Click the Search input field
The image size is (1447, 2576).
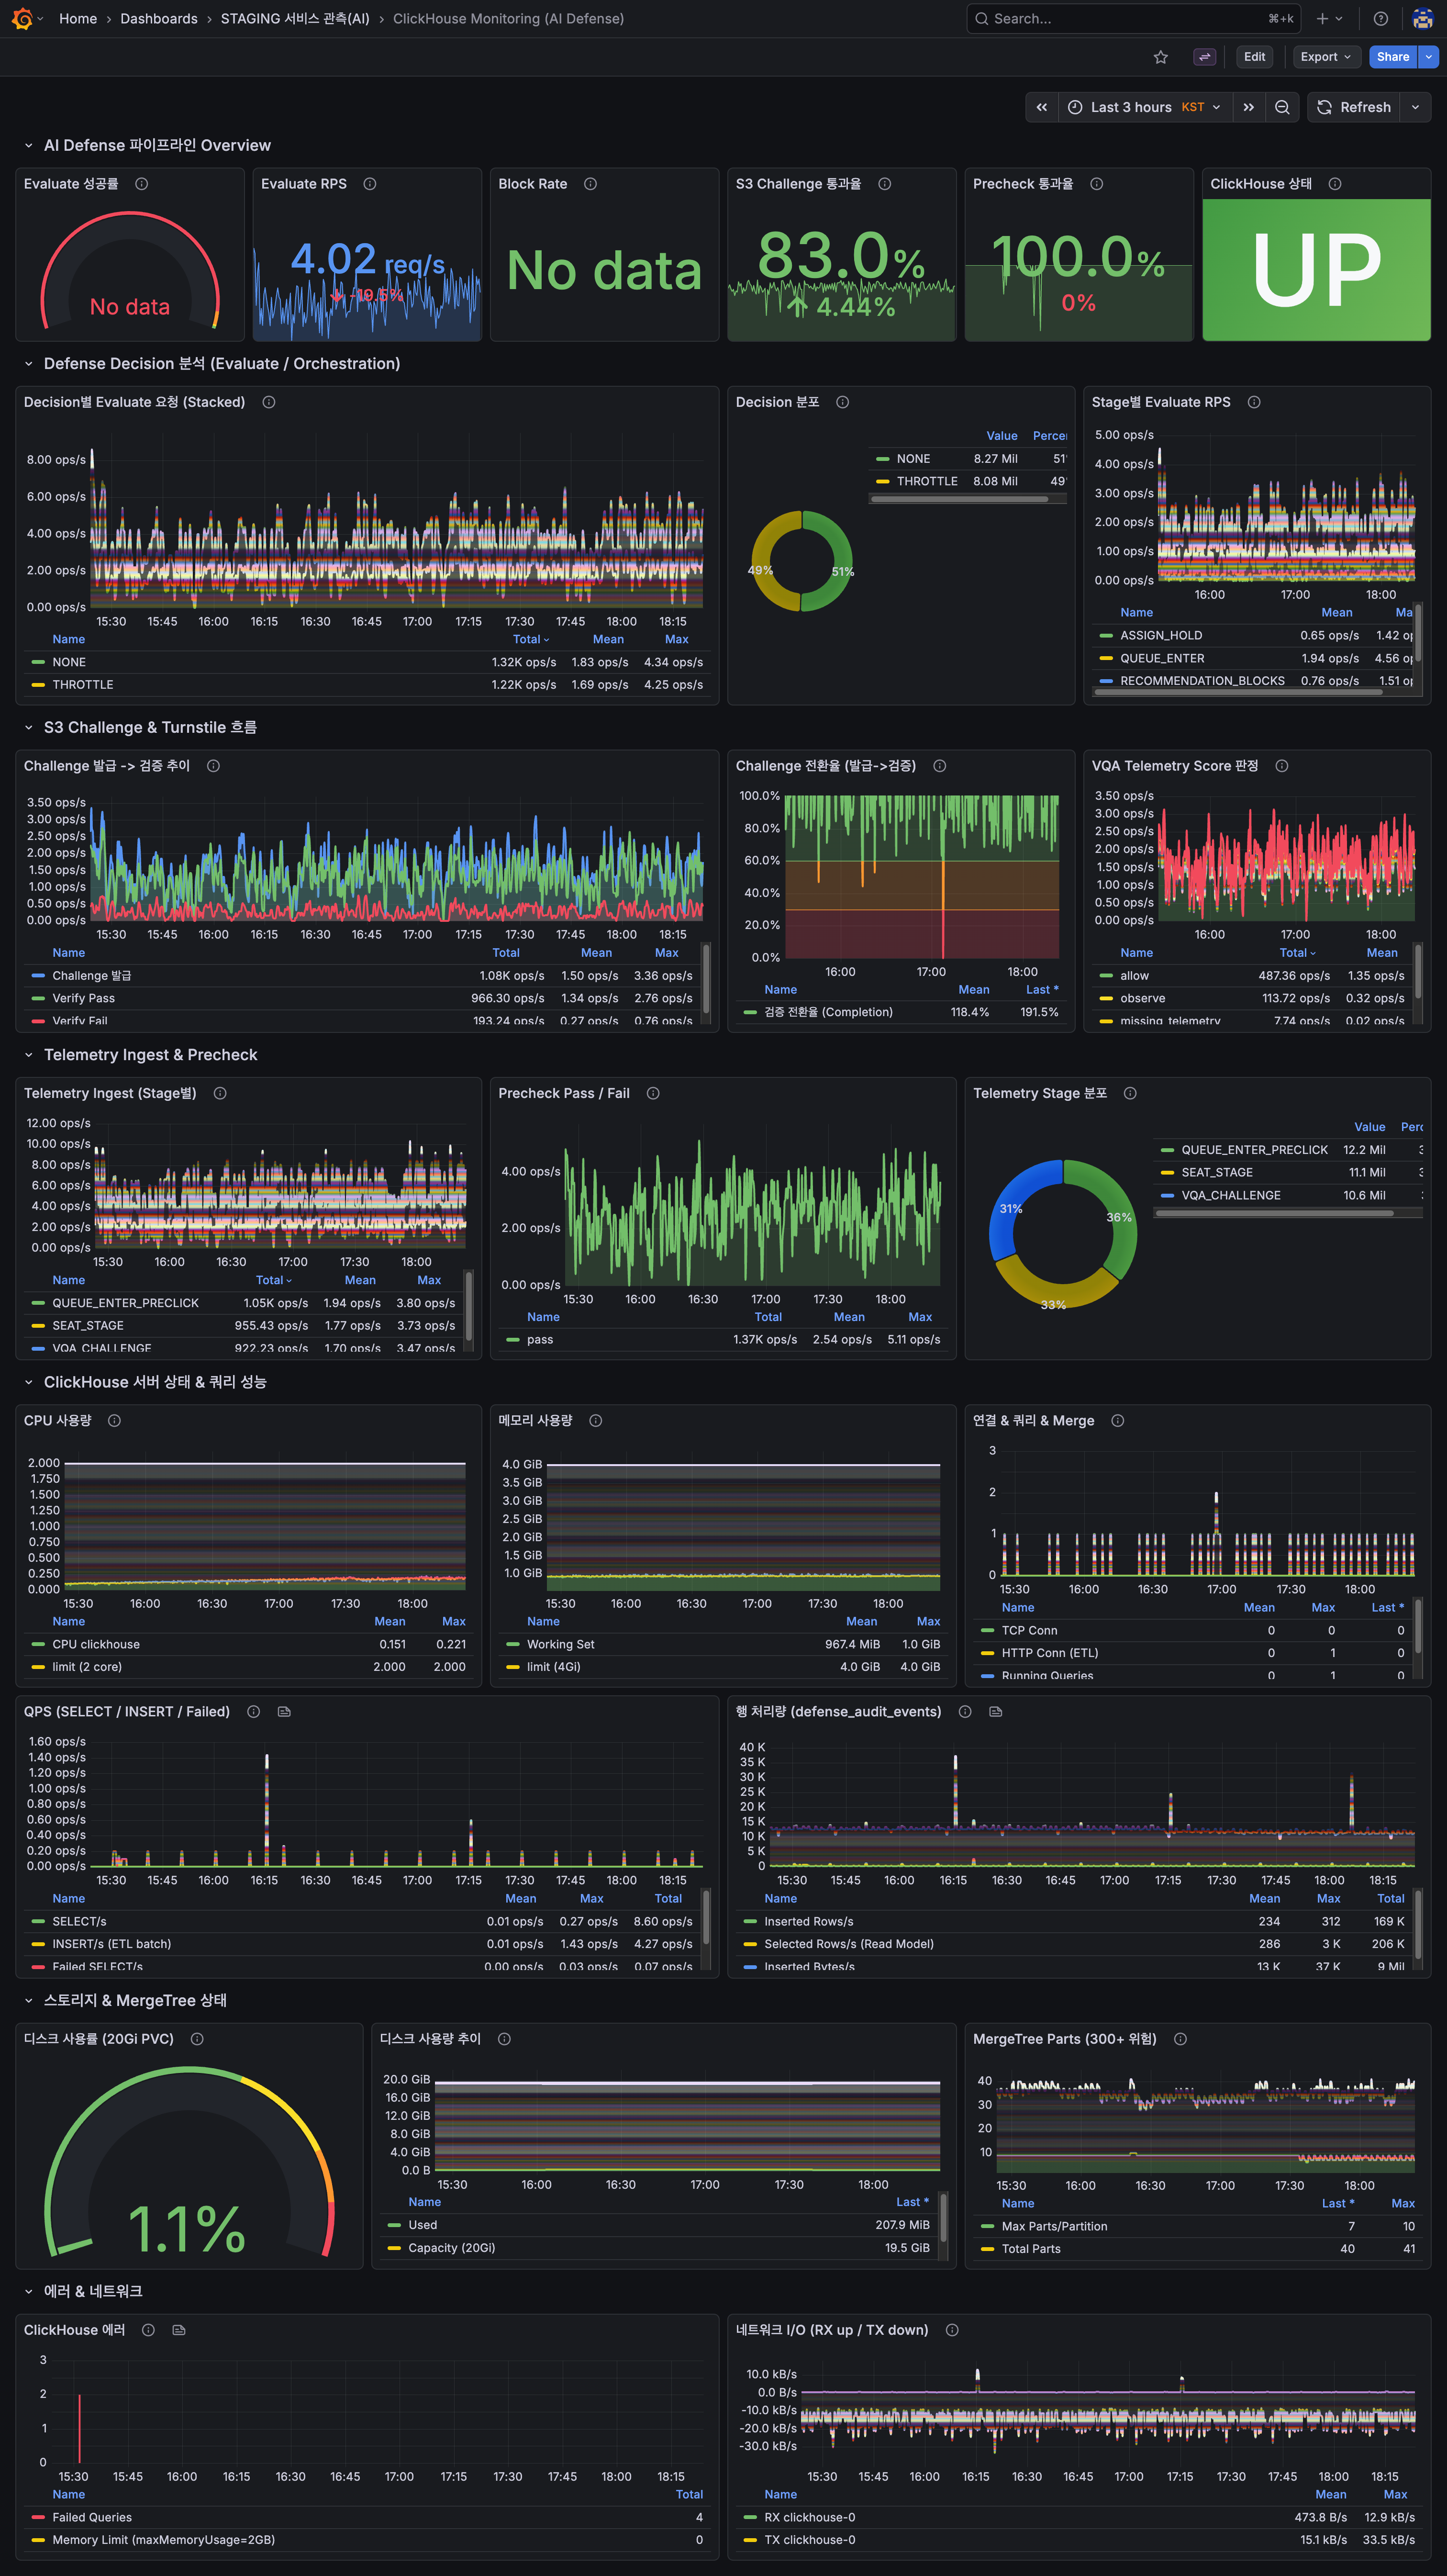[x=1134, y=18]
